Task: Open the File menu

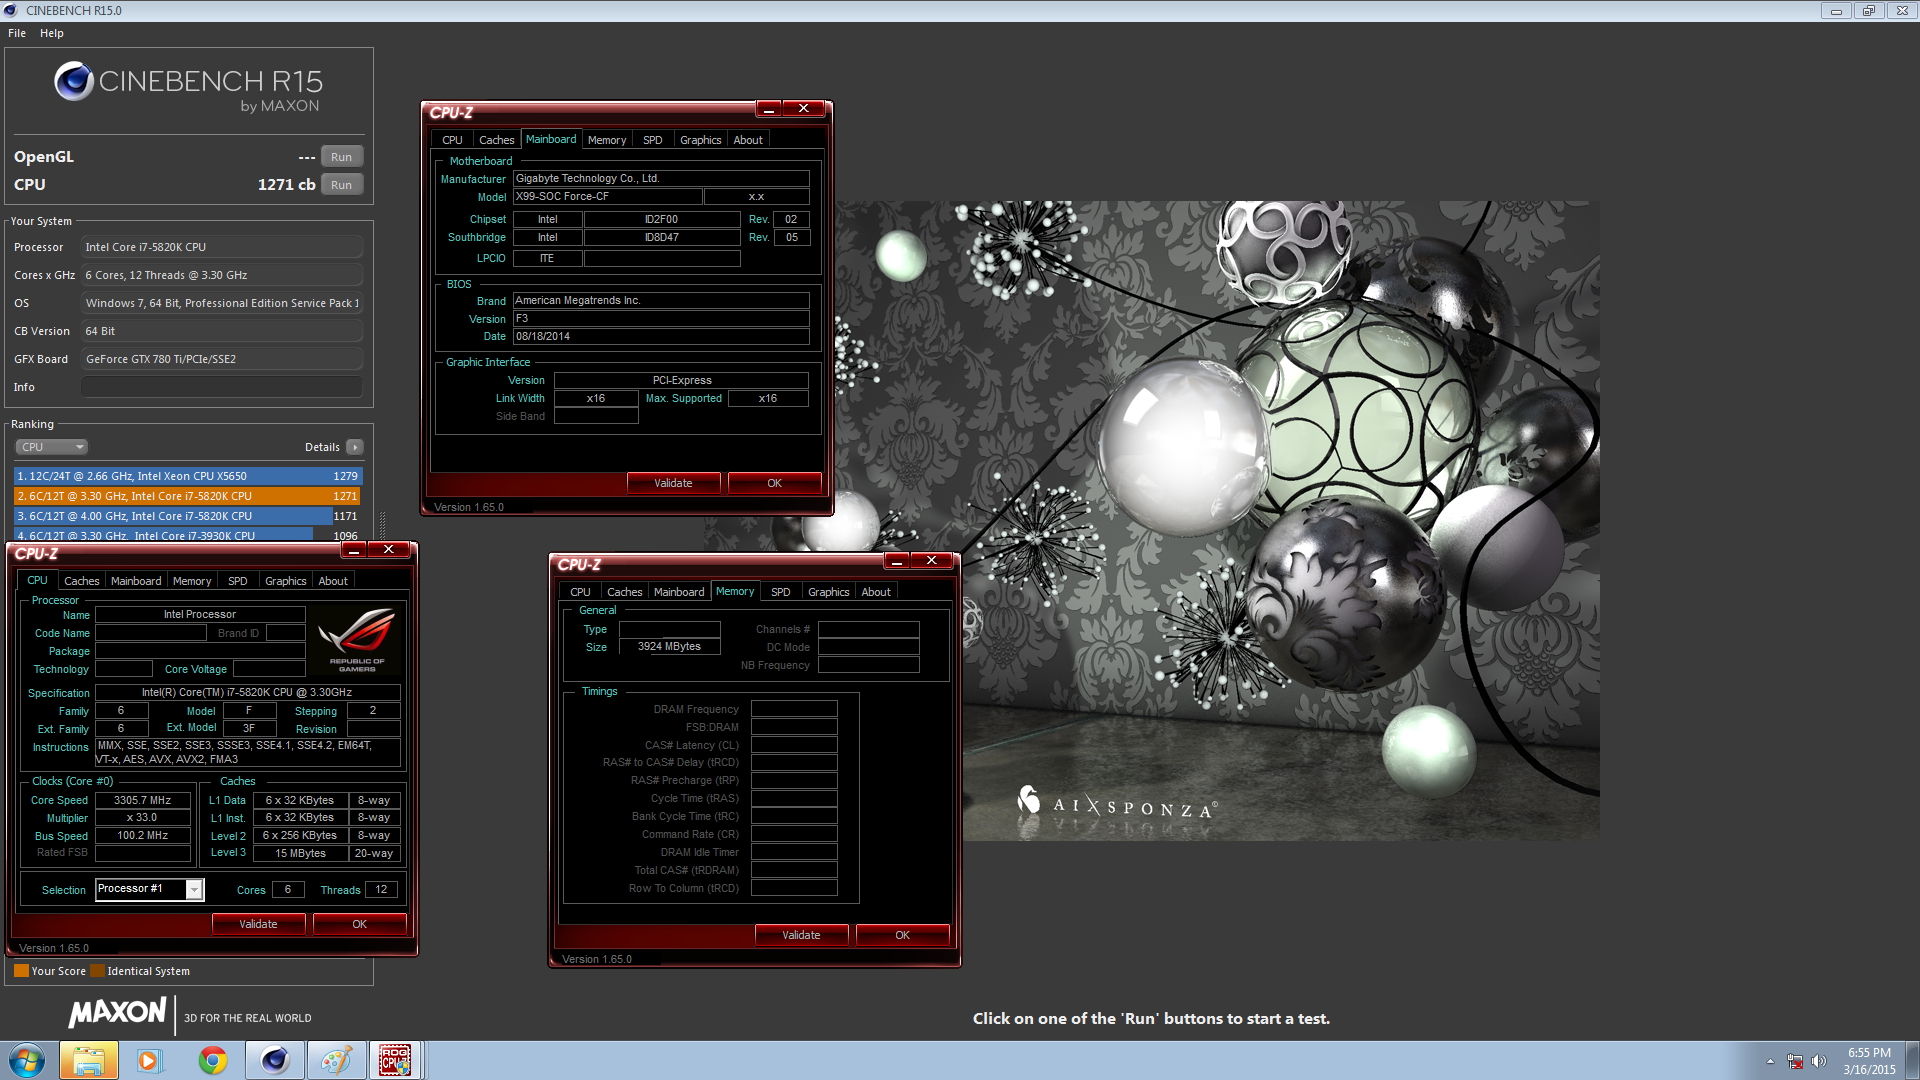Action: coord(17,33)
